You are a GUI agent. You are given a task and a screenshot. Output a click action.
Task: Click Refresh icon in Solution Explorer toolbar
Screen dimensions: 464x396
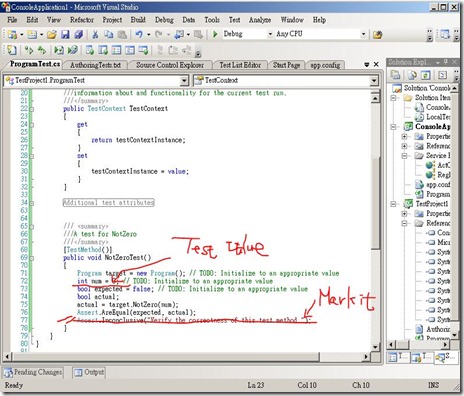[426, 75]
